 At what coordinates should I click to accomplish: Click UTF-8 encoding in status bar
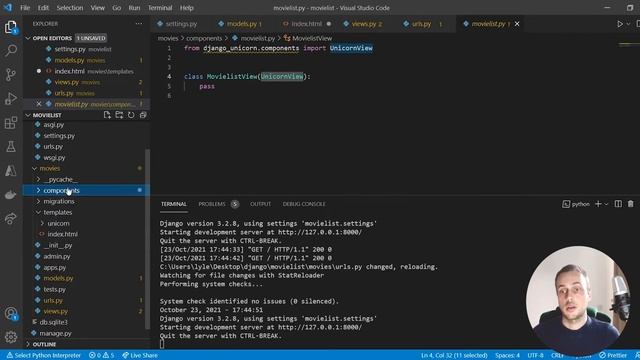[x=535, y=355]
